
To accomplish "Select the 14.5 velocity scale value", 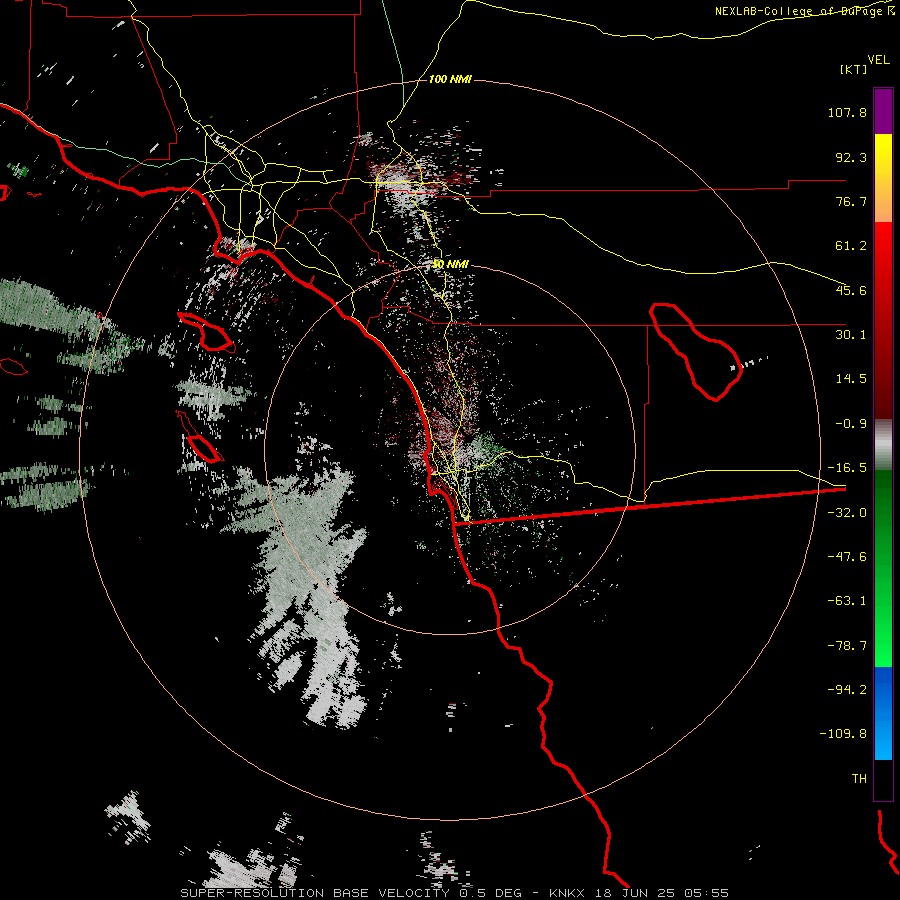I will (x=851, y=379).
